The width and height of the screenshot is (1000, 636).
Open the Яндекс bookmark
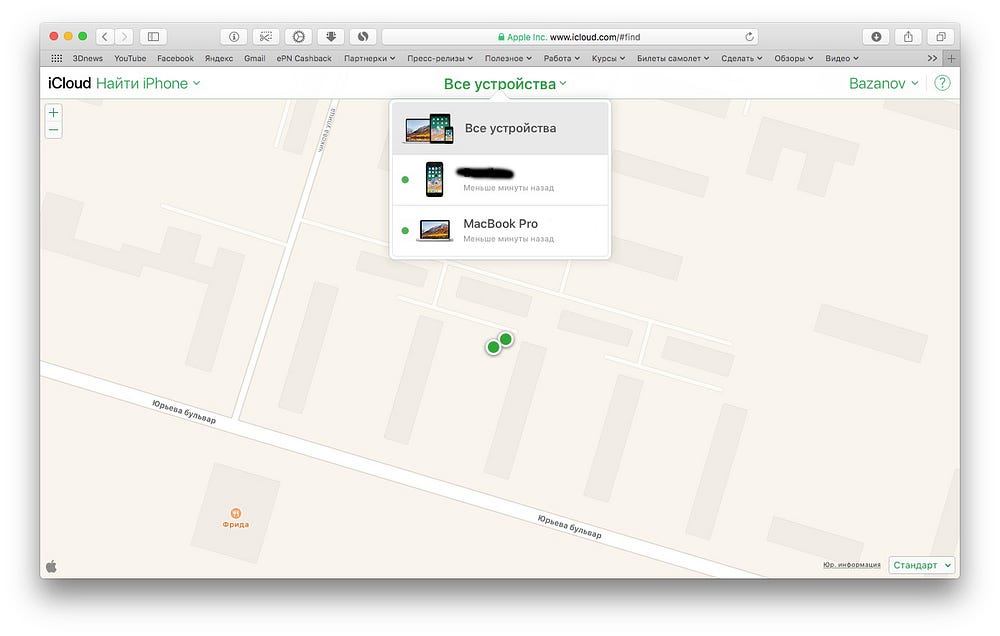coord(219,58)
